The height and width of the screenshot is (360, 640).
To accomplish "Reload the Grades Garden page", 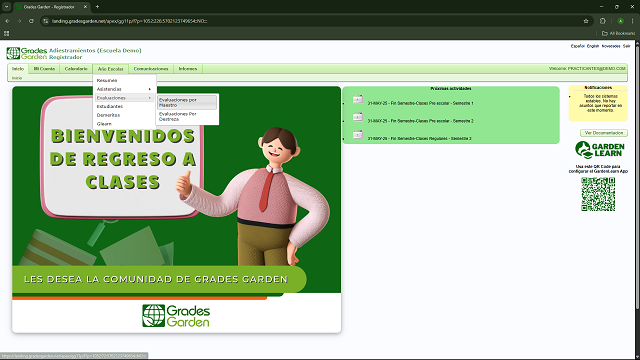I will coord(31,21).
